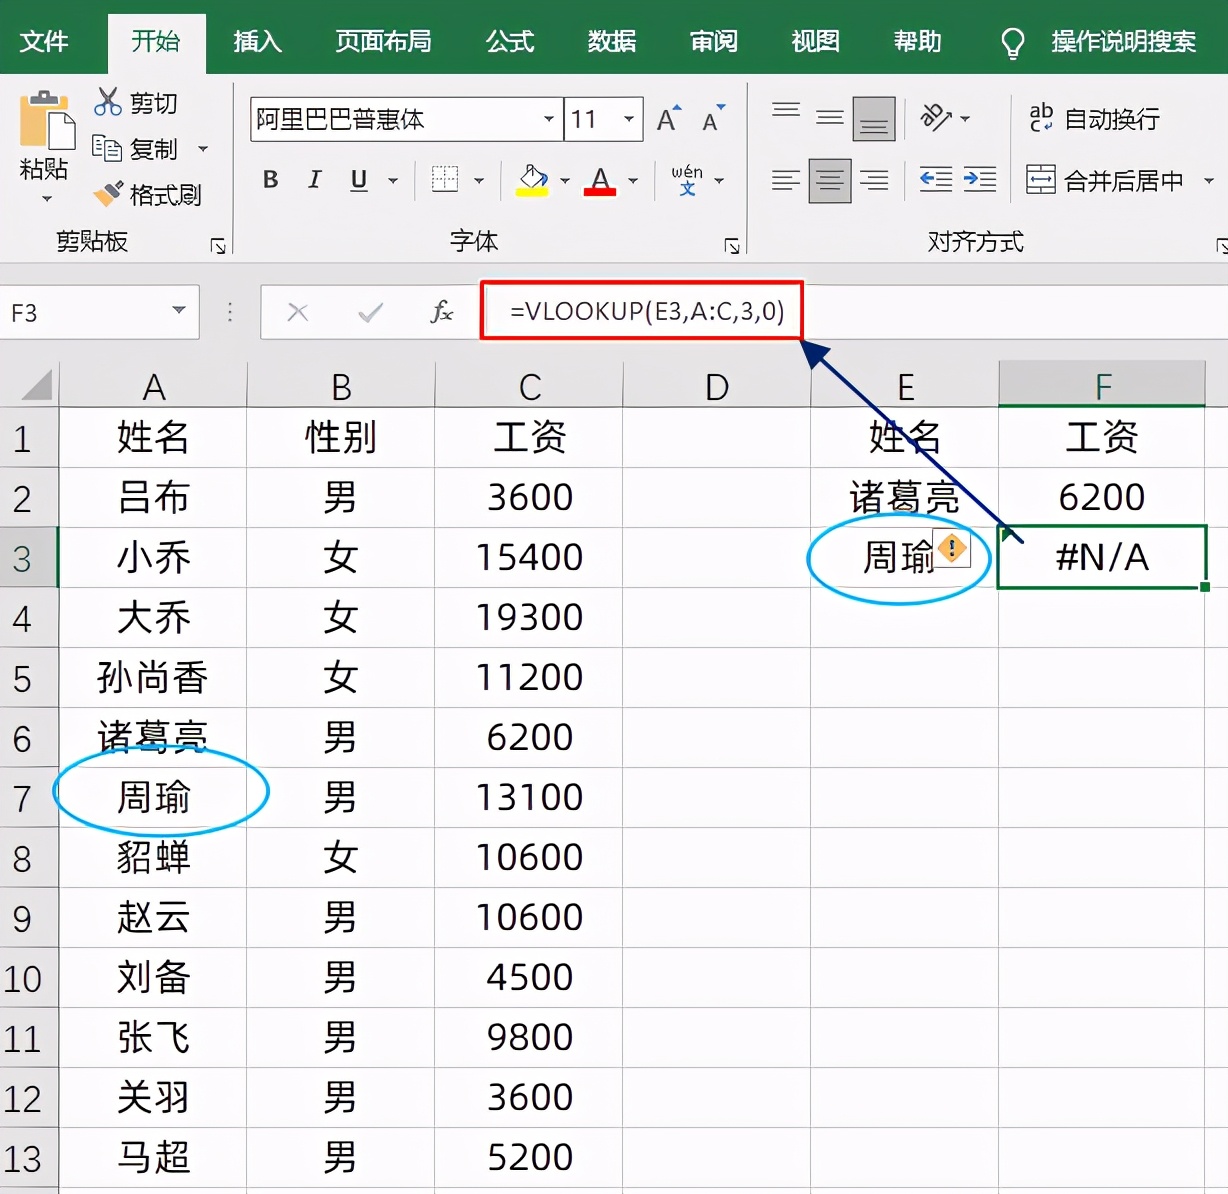Increase font size with Grow Font icon
The image size is (1228, 1194).
point(665,118)
